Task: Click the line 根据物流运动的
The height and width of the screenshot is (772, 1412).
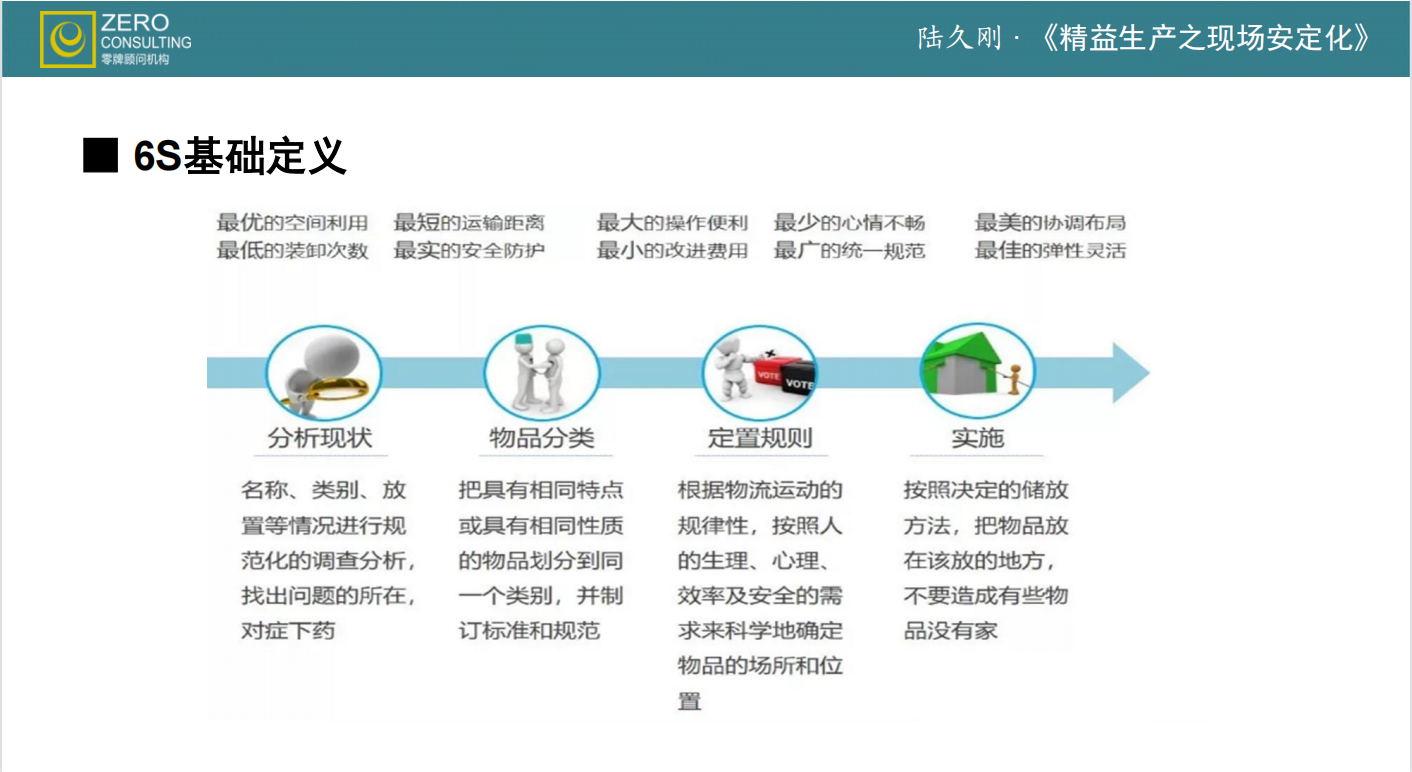Action: (760, 490)
